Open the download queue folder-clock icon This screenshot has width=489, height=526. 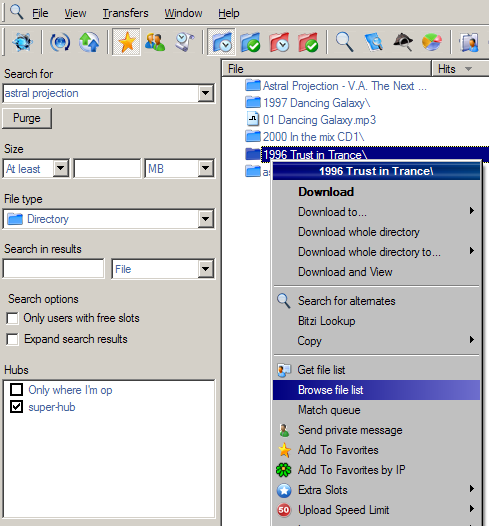(221, 42)
